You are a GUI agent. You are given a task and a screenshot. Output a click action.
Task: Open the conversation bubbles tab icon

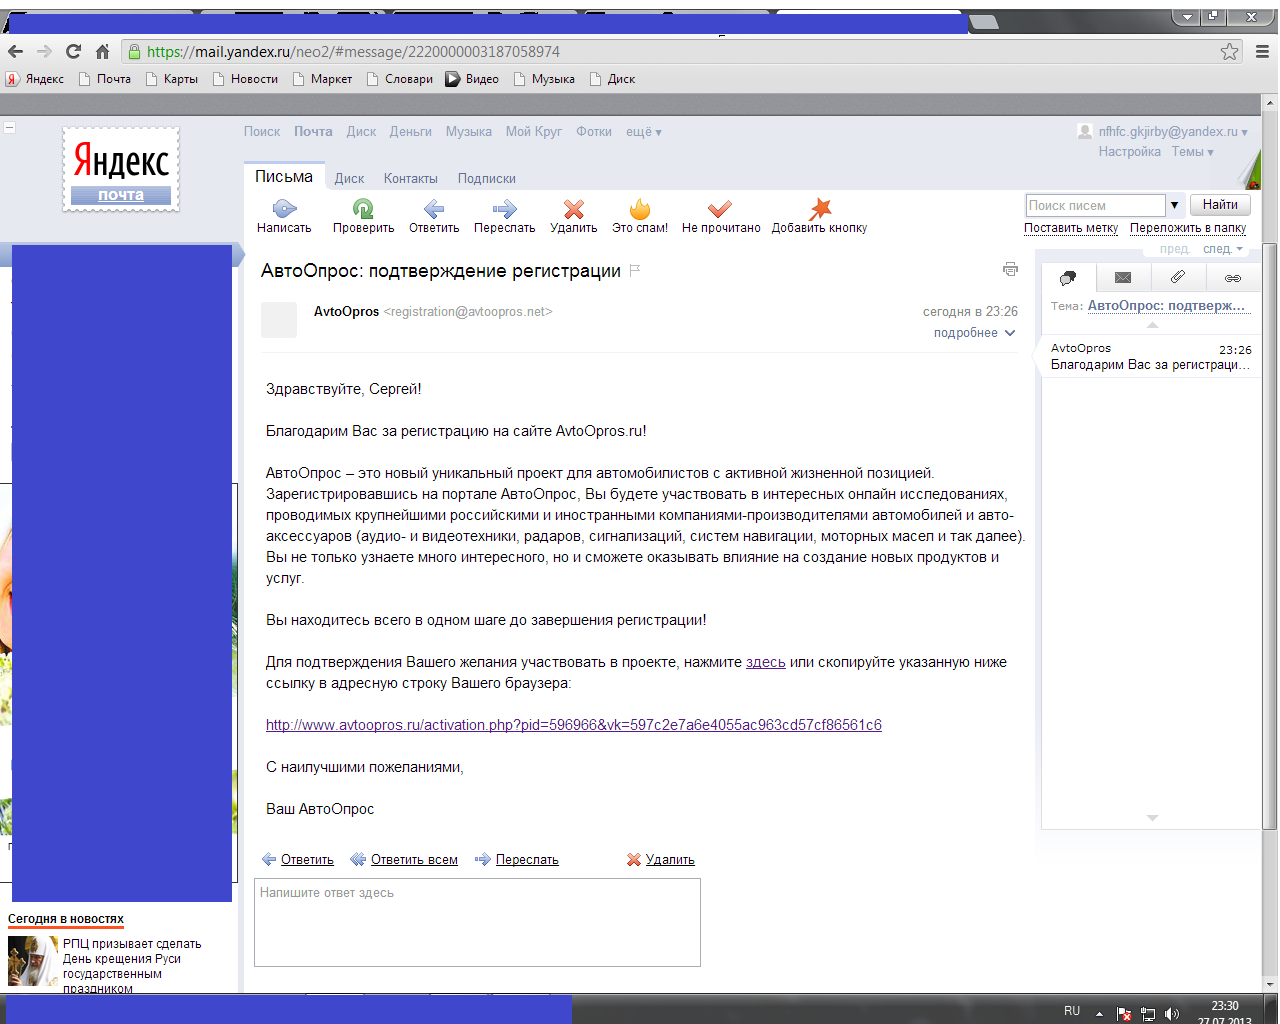click(x=1068, y=277)
